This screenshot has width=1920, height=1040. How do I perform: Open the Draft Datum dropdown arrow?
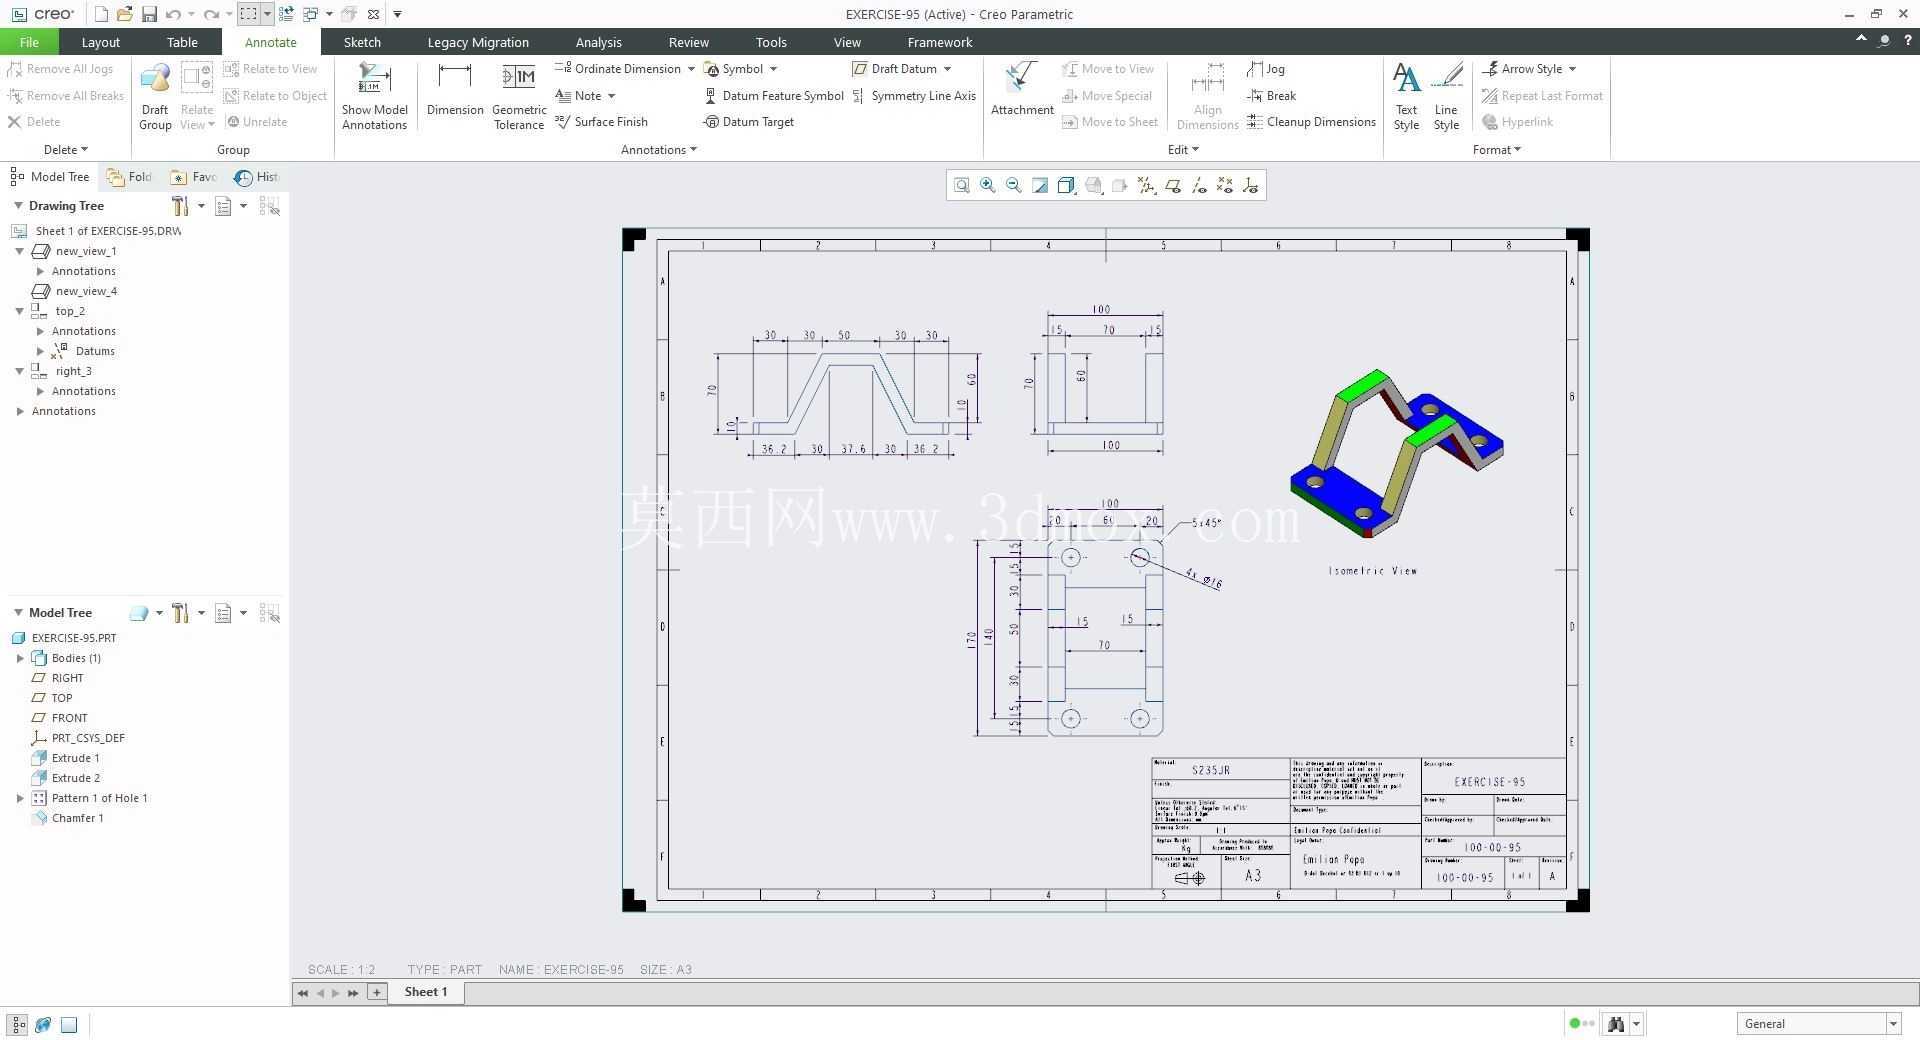click(947, 69)
